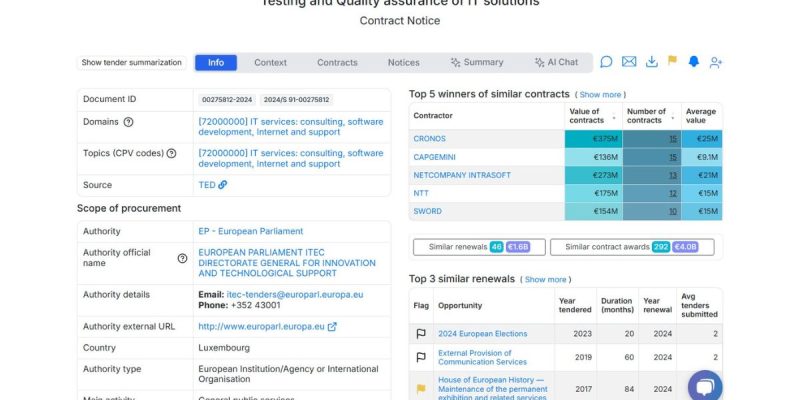
Task: Click CRONOS value cell €375M
Action: click(593, 139)
